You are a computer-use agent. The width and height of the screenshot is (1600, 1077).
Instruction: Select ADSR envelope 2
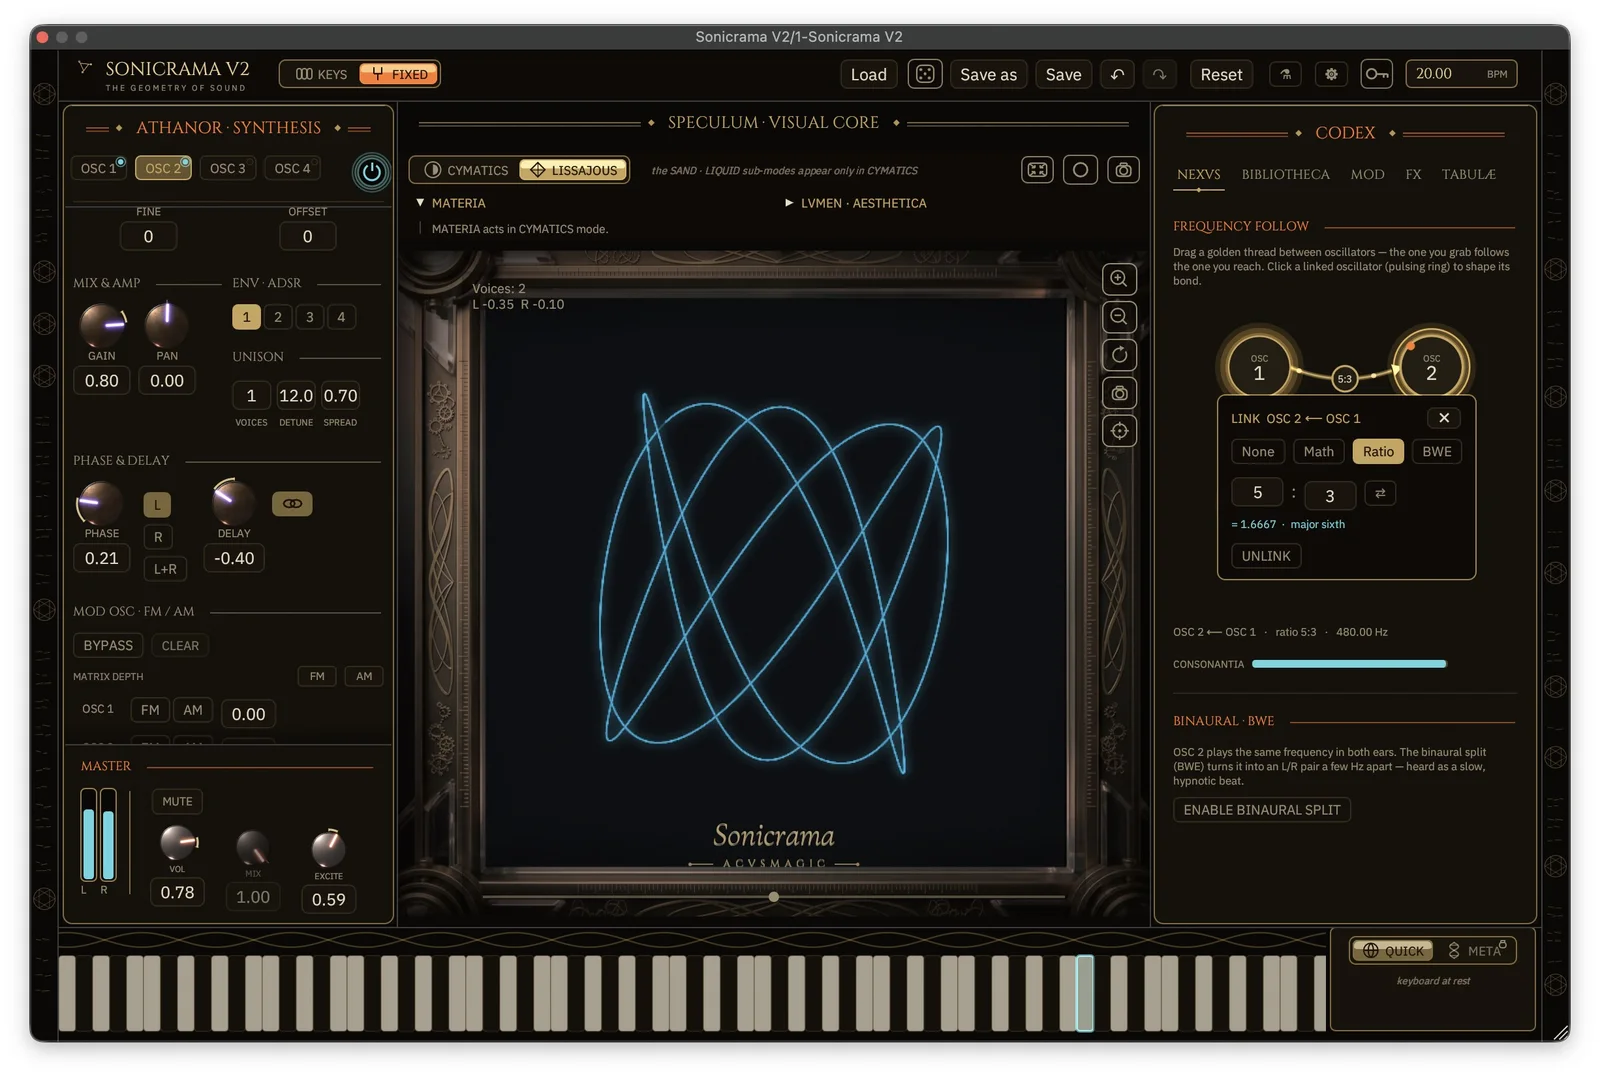(278, 317)
